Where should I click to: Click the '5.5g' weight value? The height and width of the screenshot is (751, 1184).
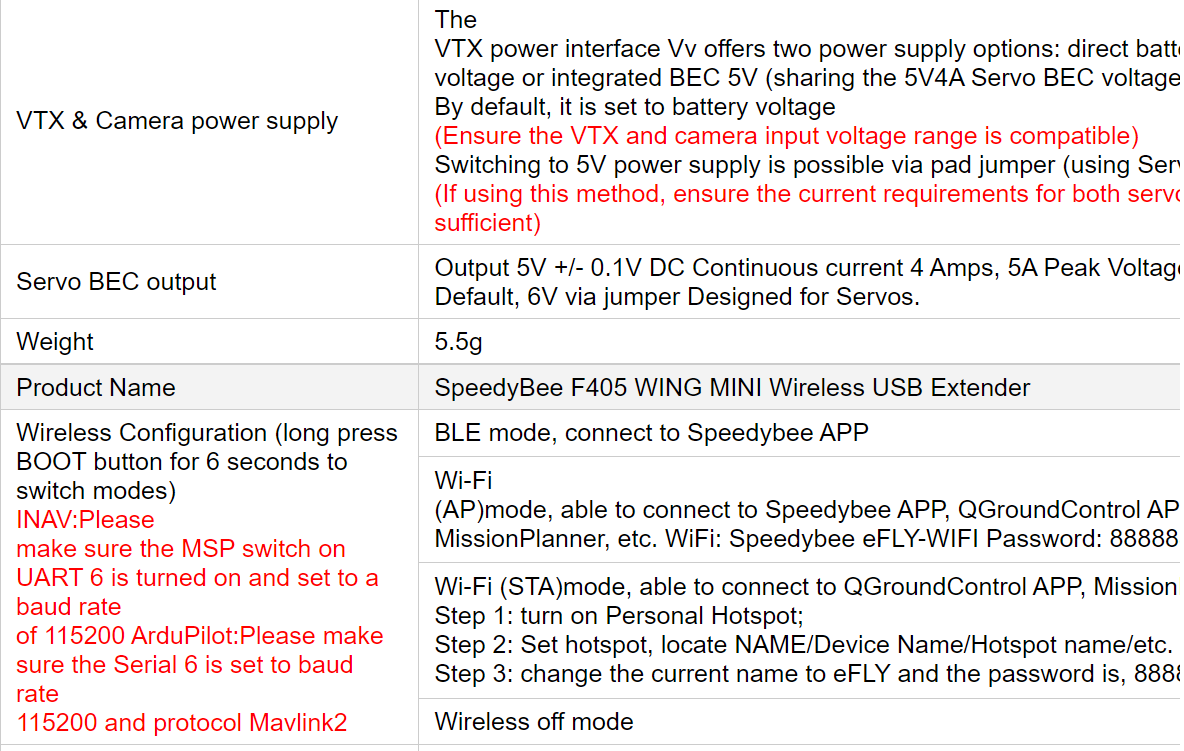point(458,342)
